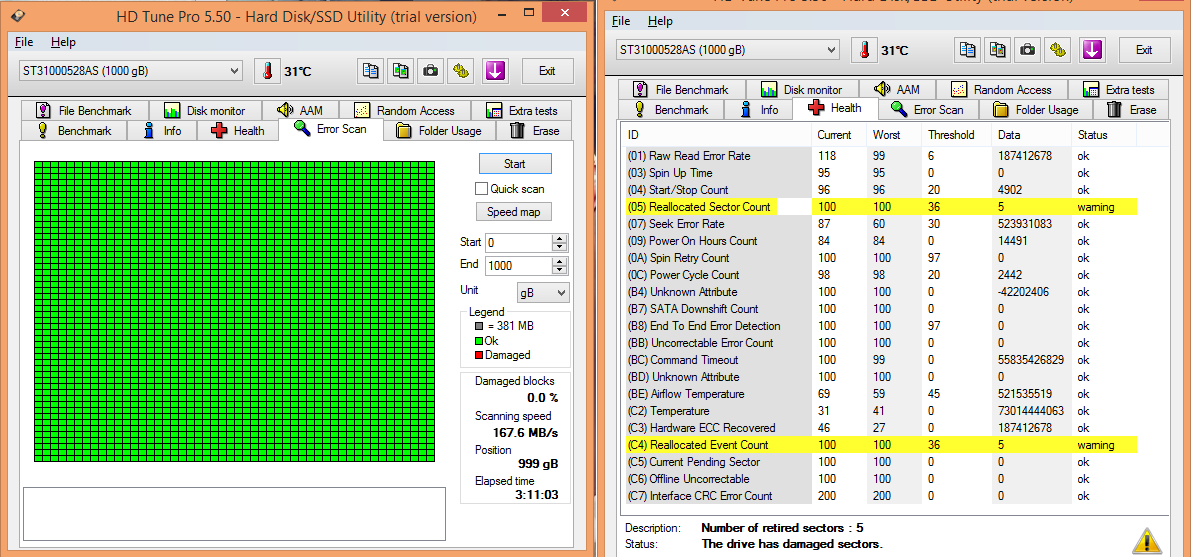The height and width of the screenshot is (557, 1191).
Task: Open Erase tab in left window
Action: pos(535,131)
